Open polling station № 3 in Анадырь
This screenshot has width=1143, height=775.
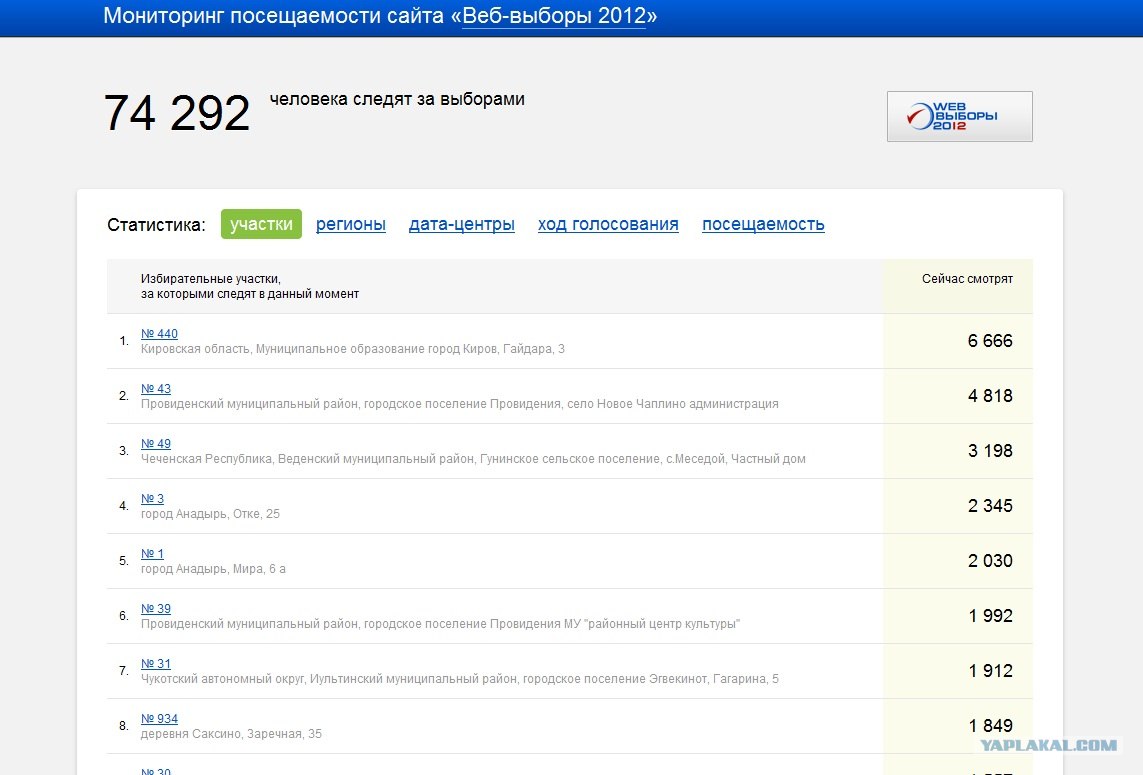tap(152, 499)
